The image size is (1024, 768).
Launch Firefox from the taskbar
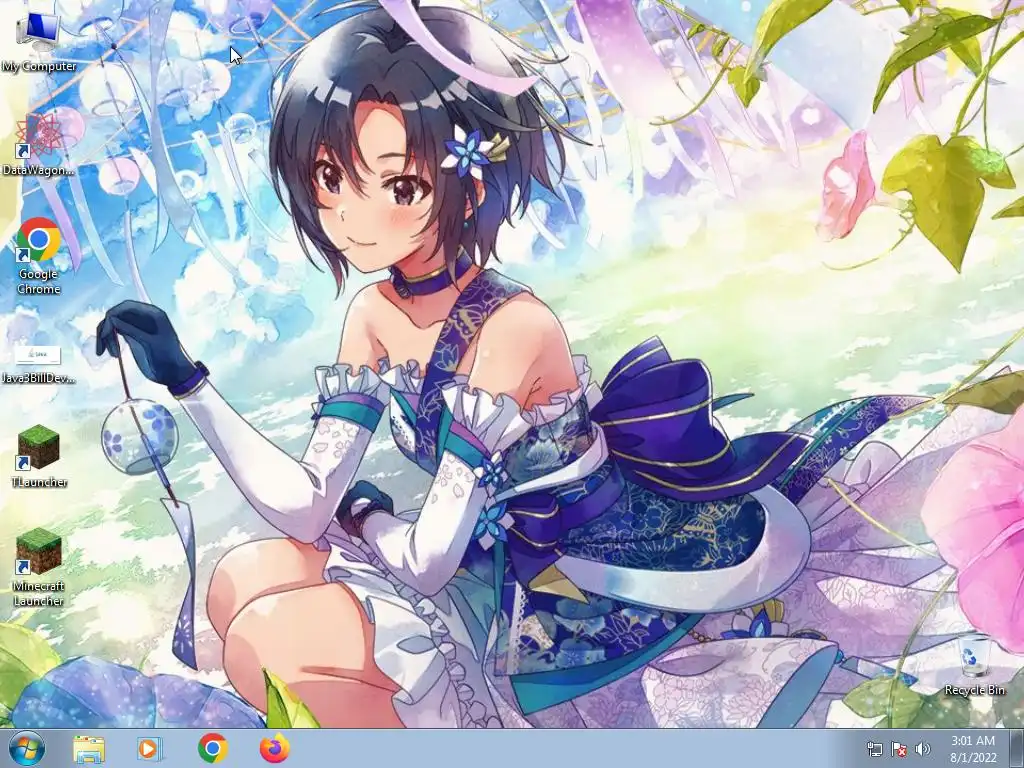(274, 748)
